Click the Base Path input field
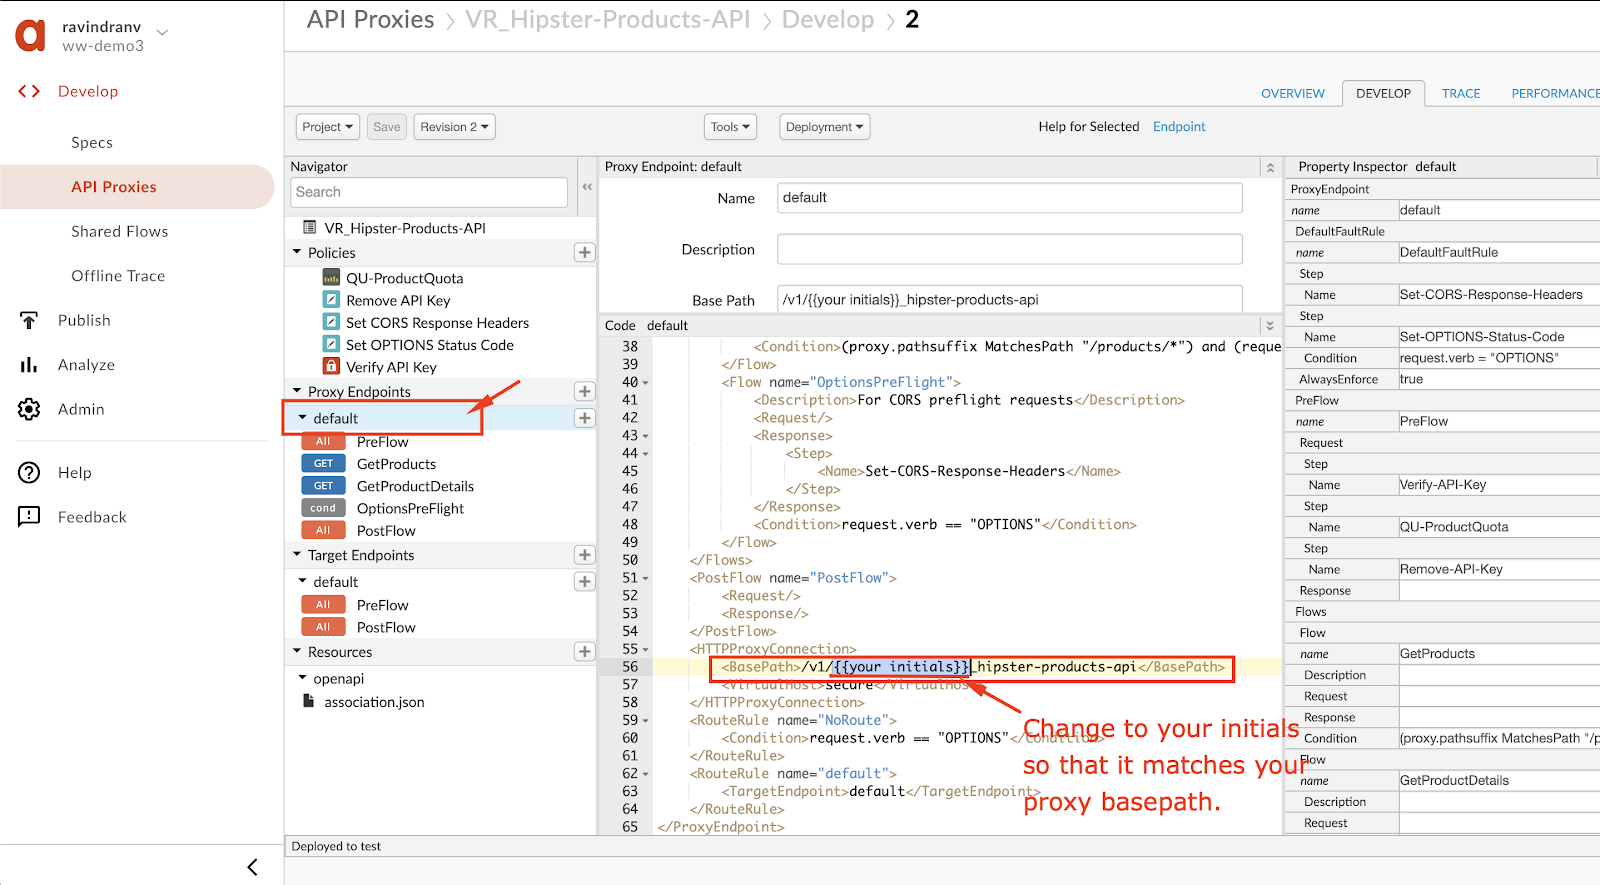 1010,299
